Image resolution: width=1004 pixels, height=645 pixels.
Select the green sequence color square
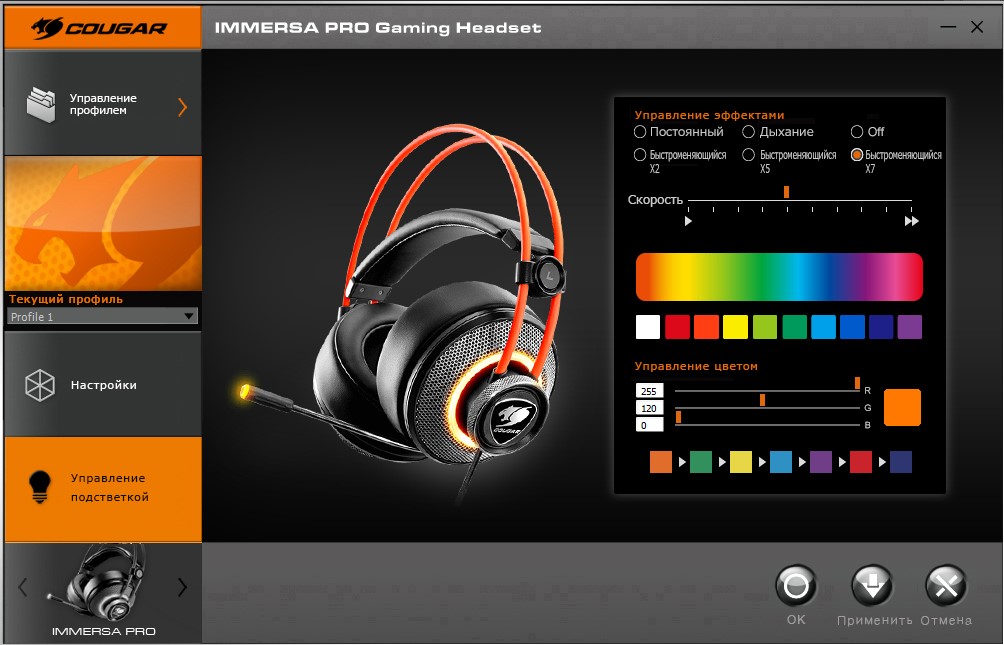tap(700, 462)
